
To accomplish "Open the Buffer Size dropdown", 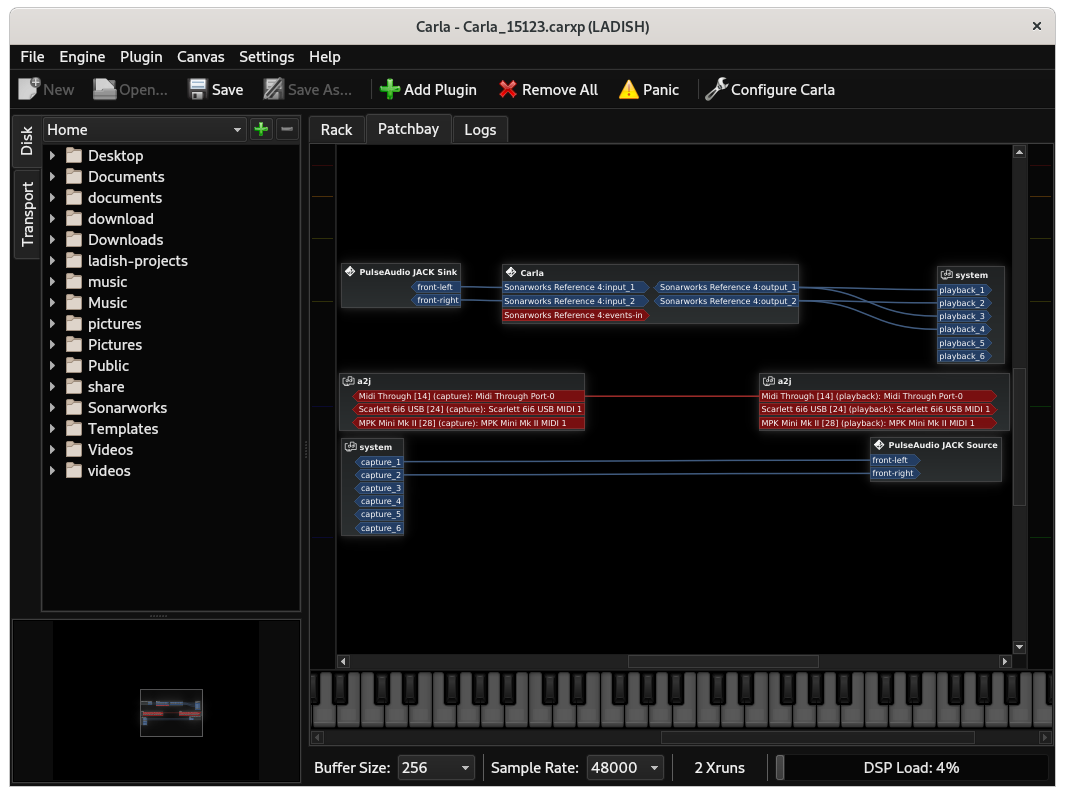I will tap(435, 767).
